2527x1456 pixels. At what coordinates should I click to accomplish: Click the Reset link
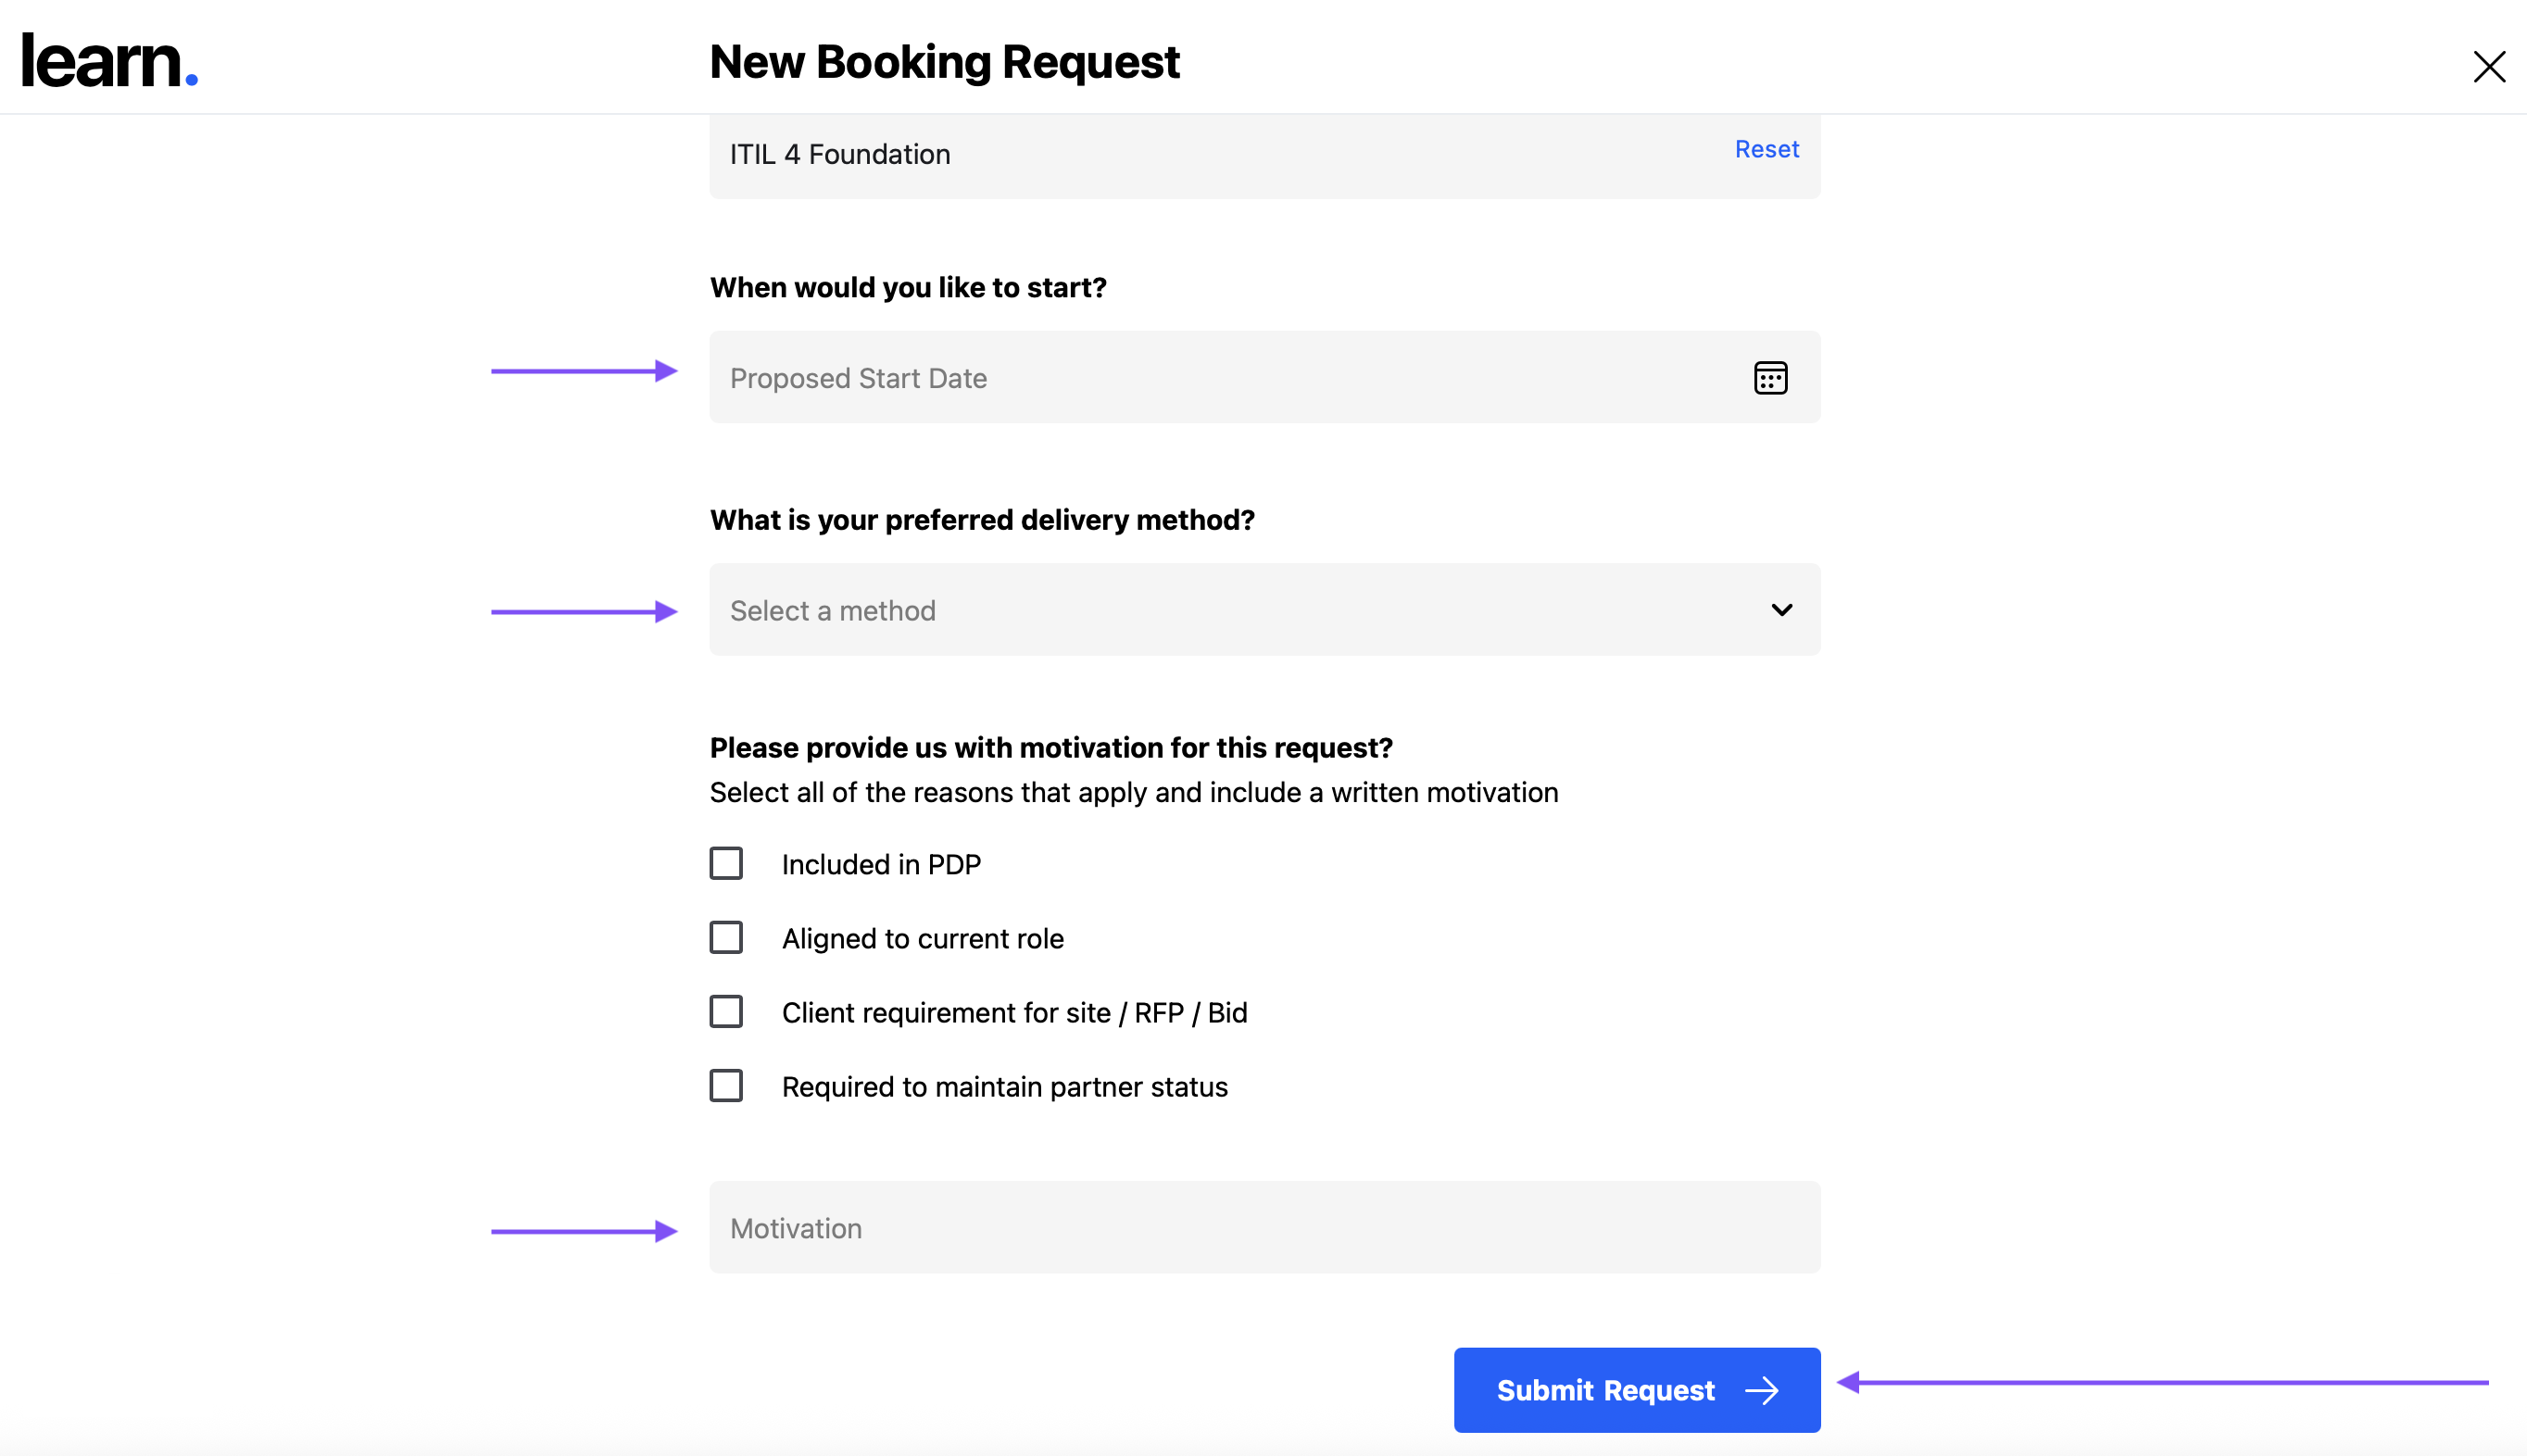1766,149
